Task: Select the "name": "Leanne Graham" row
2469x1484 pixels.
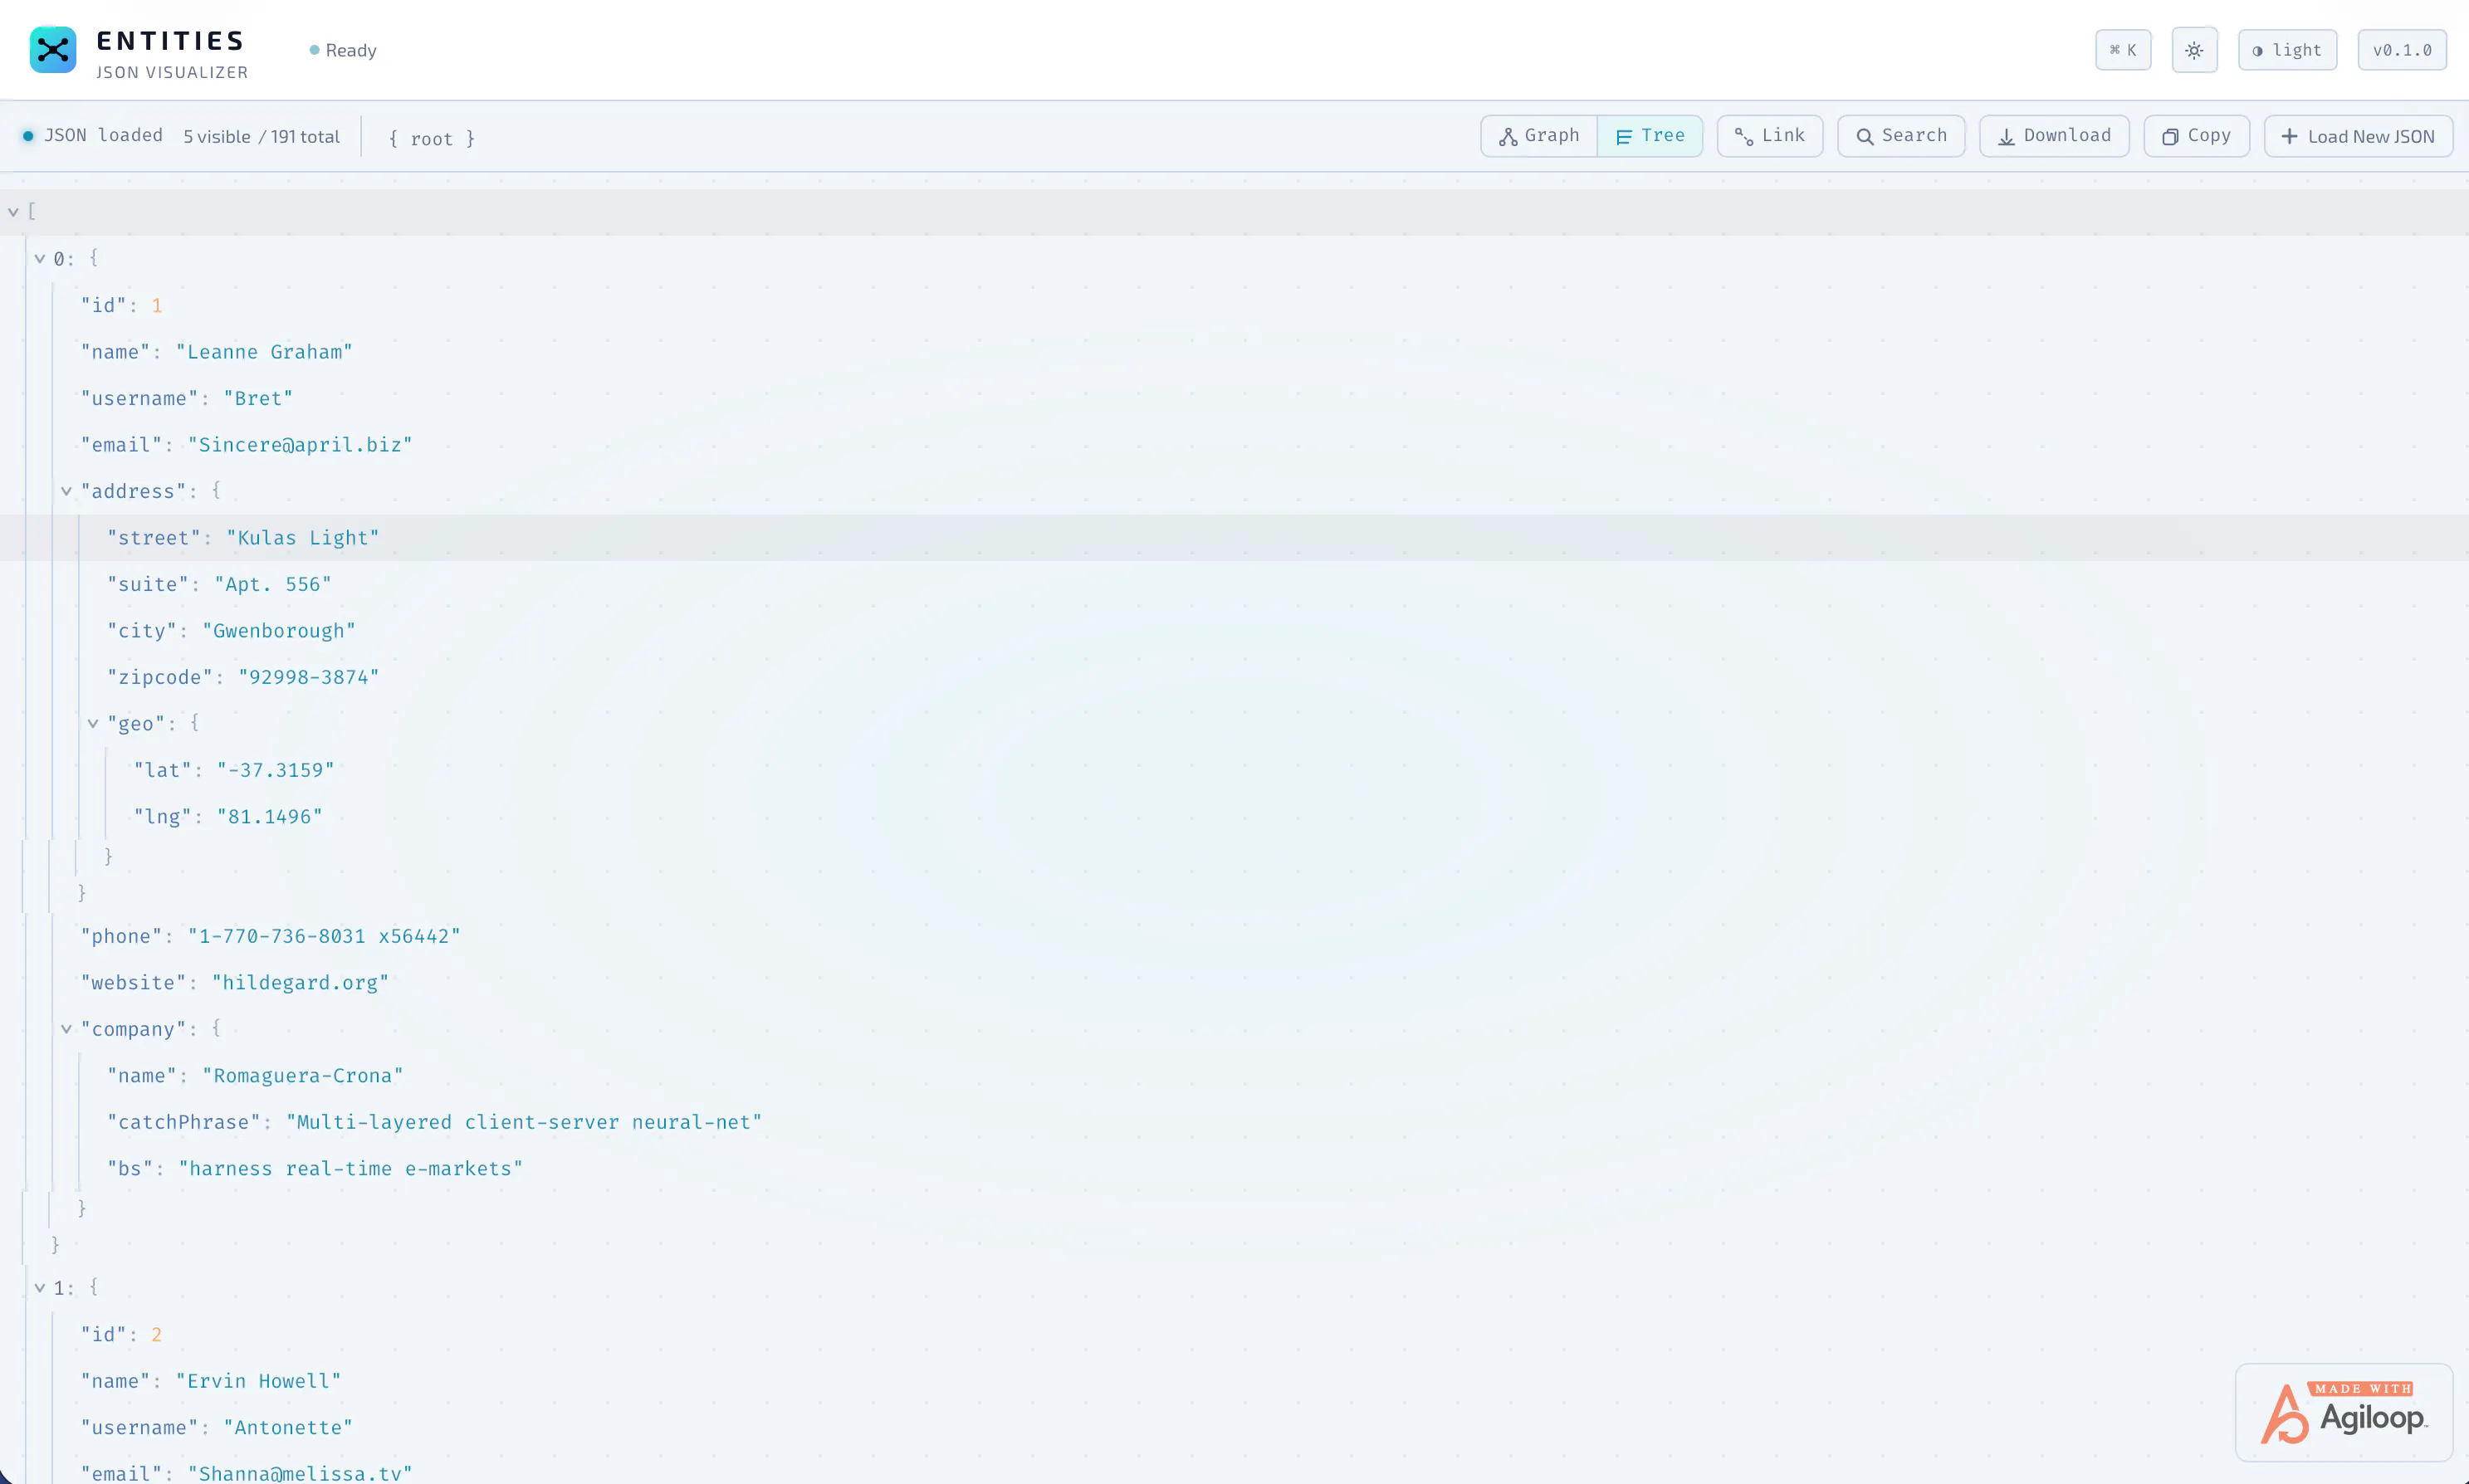Action: [1234, 352]
